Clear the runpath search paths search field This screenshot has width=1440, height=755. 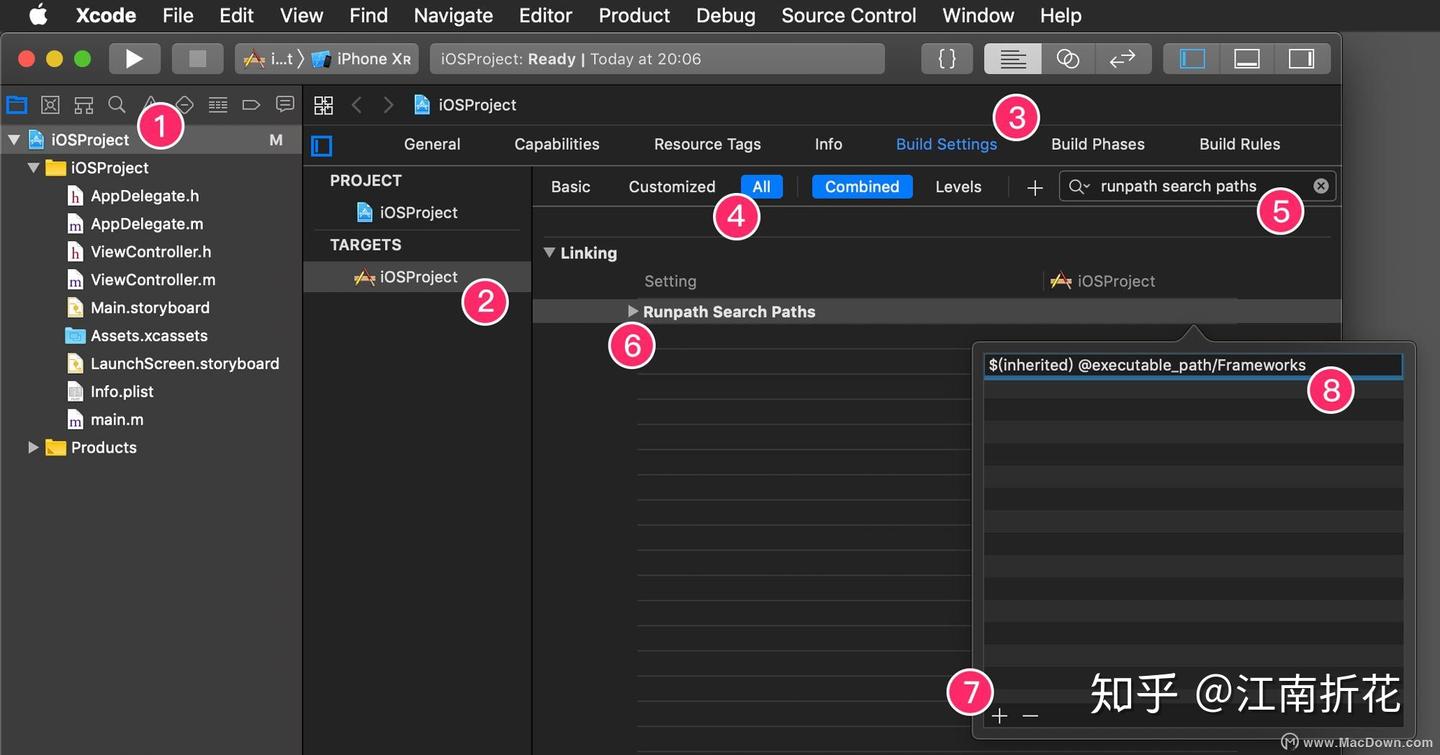click(1320, 186)
